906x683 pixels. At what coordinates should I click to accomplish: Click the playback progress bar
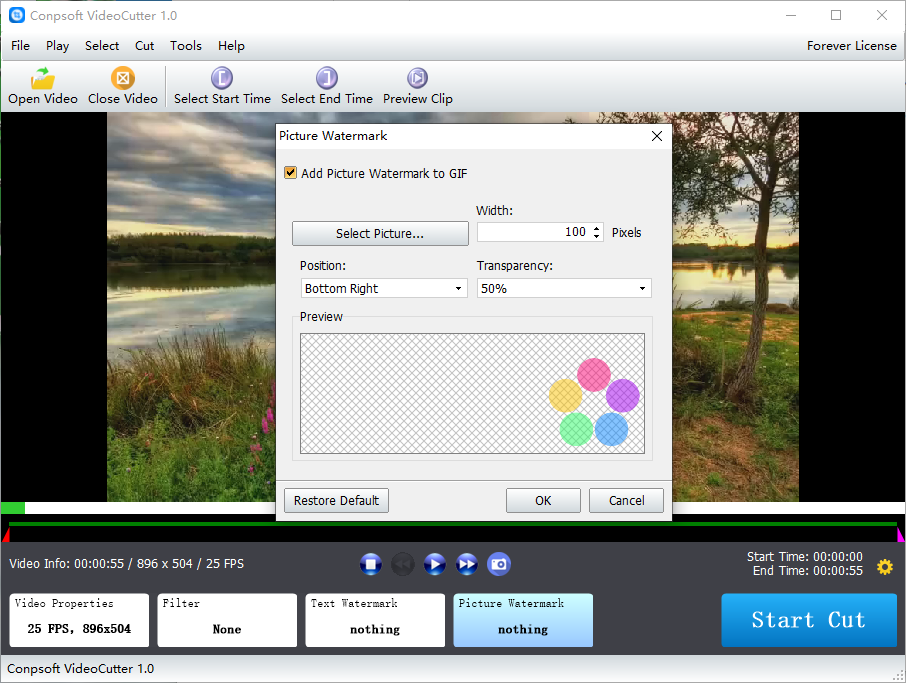pyautogui.click(x=452, y=508)
